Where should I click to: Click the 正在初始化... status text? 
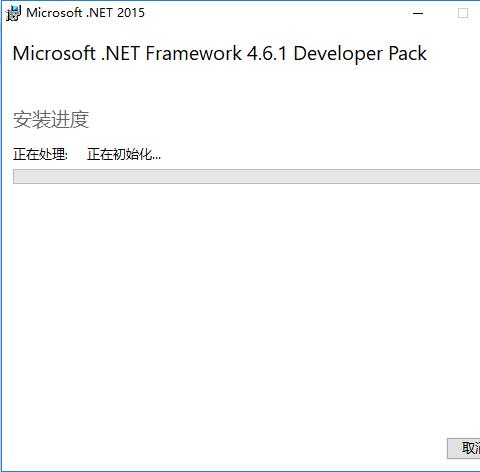(x=124, y=154)
